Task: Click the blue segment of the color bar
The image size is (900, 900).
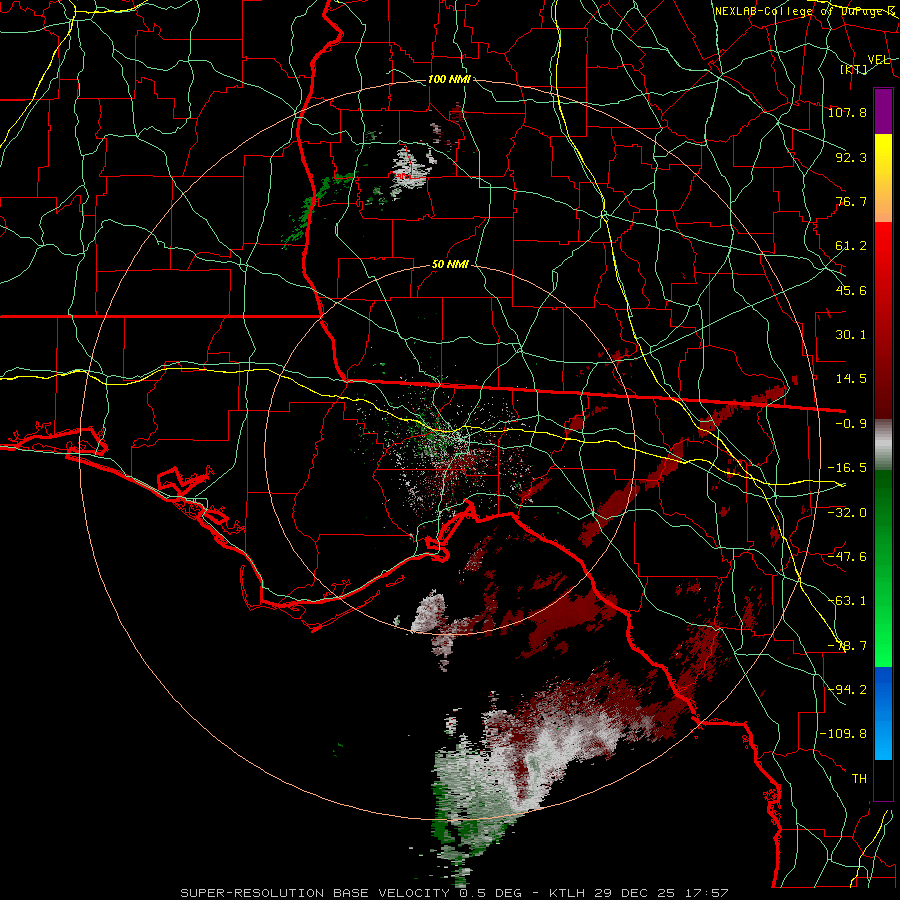Action: pyautogui.click(x=883, y=713)
